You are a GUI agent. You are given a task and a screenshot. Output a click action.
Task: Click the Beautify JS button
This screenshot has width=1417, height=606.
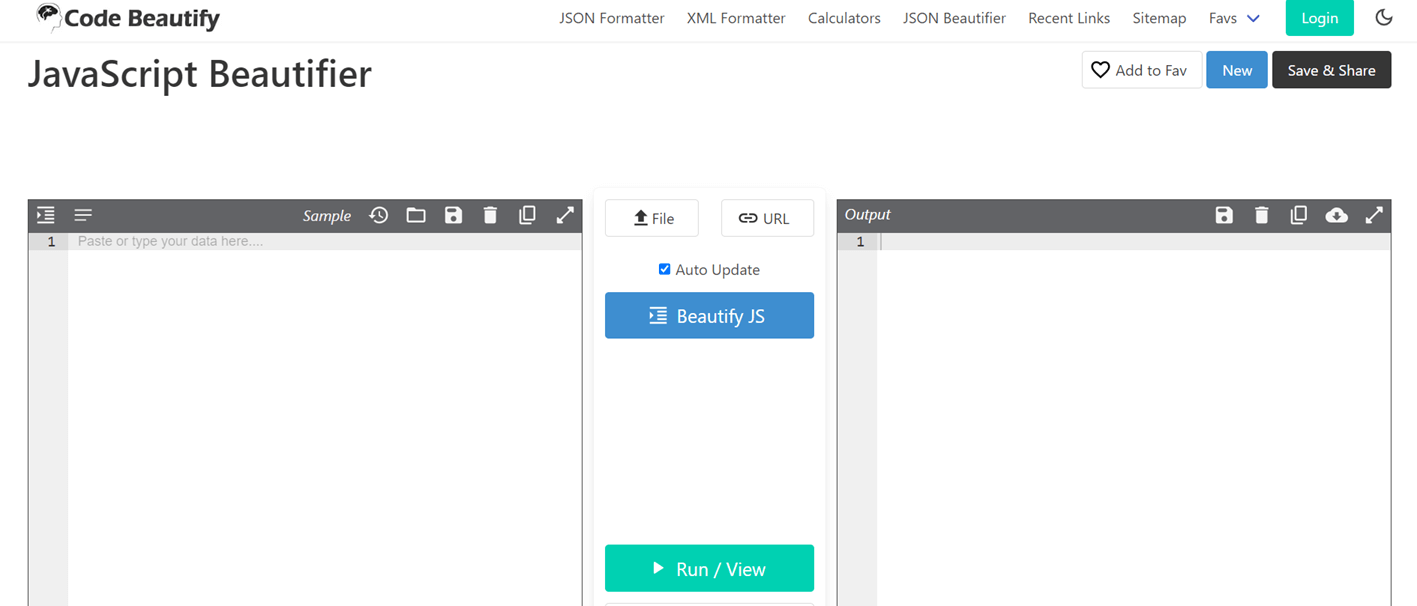click(x=709, y=316)
